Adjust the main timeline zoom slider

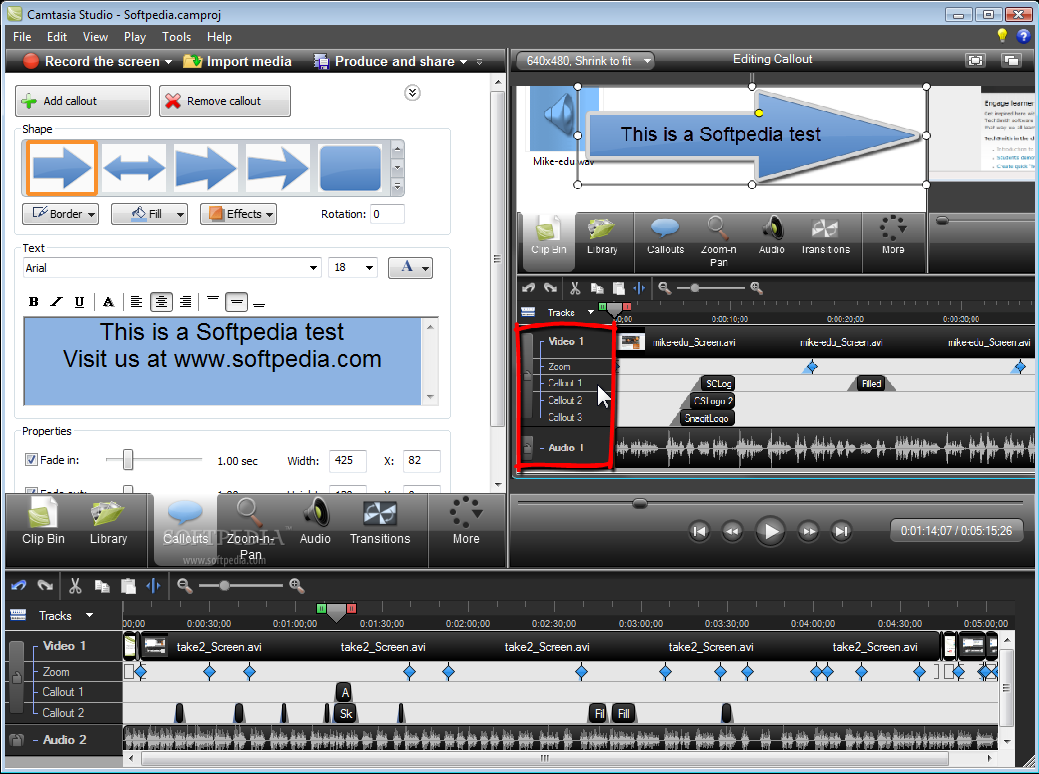[x=225, y=586]
